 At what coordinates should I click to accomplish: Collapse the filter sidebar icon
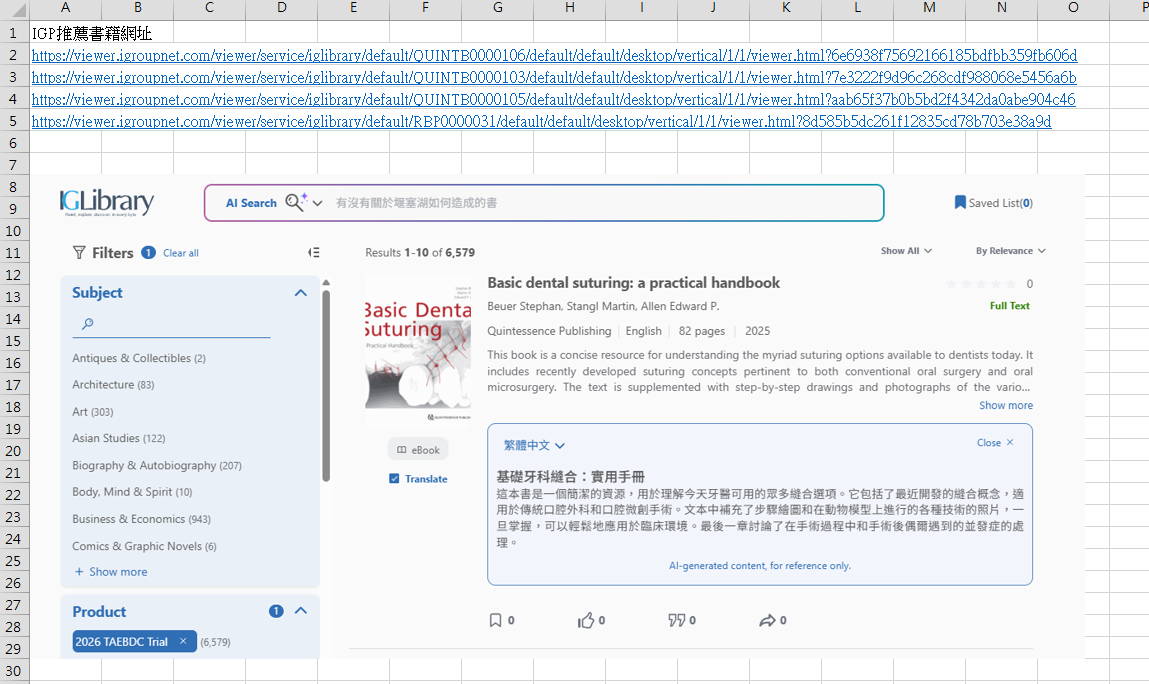tap(314, 253)
